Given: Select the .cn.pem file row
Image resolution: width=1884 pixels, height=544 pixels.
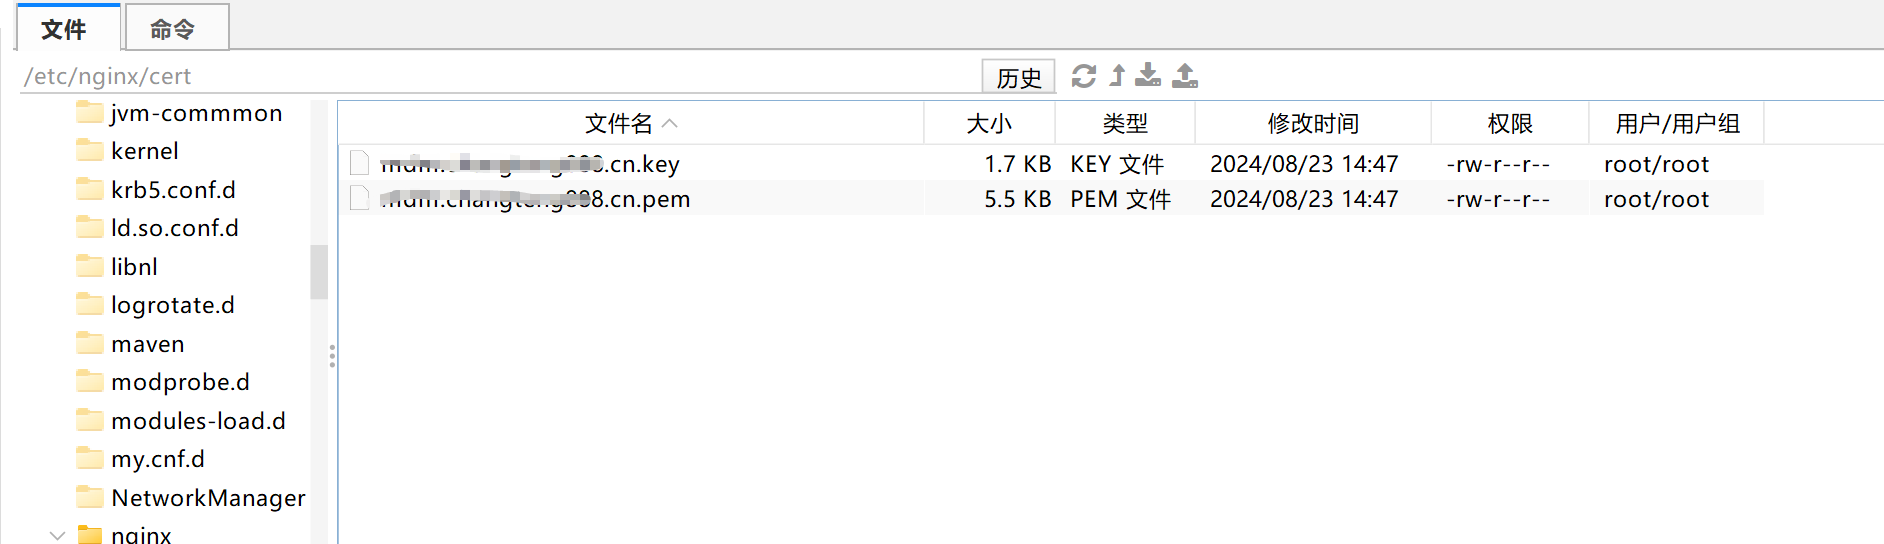Looking at the screenshot, I should [x=1051, y=198].
